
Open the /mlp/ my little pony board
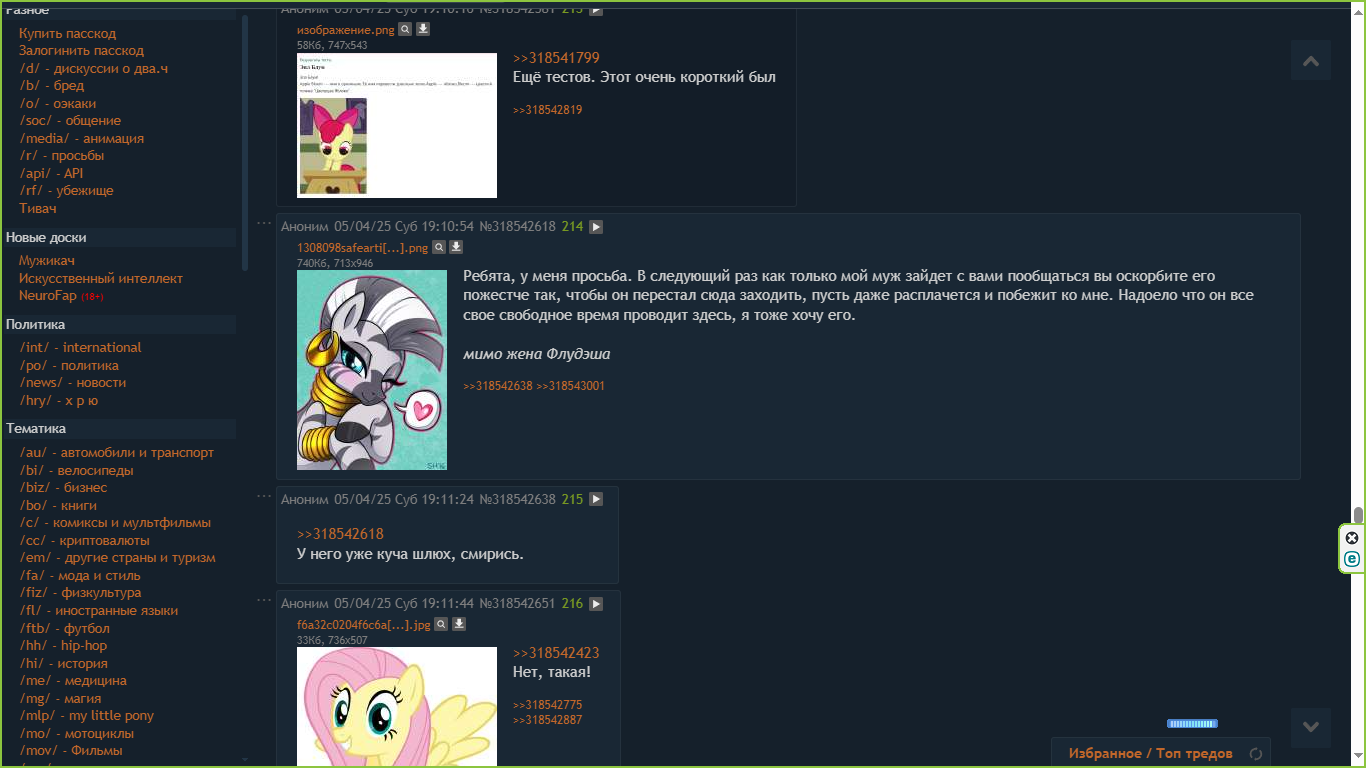[x=86, y=716]
